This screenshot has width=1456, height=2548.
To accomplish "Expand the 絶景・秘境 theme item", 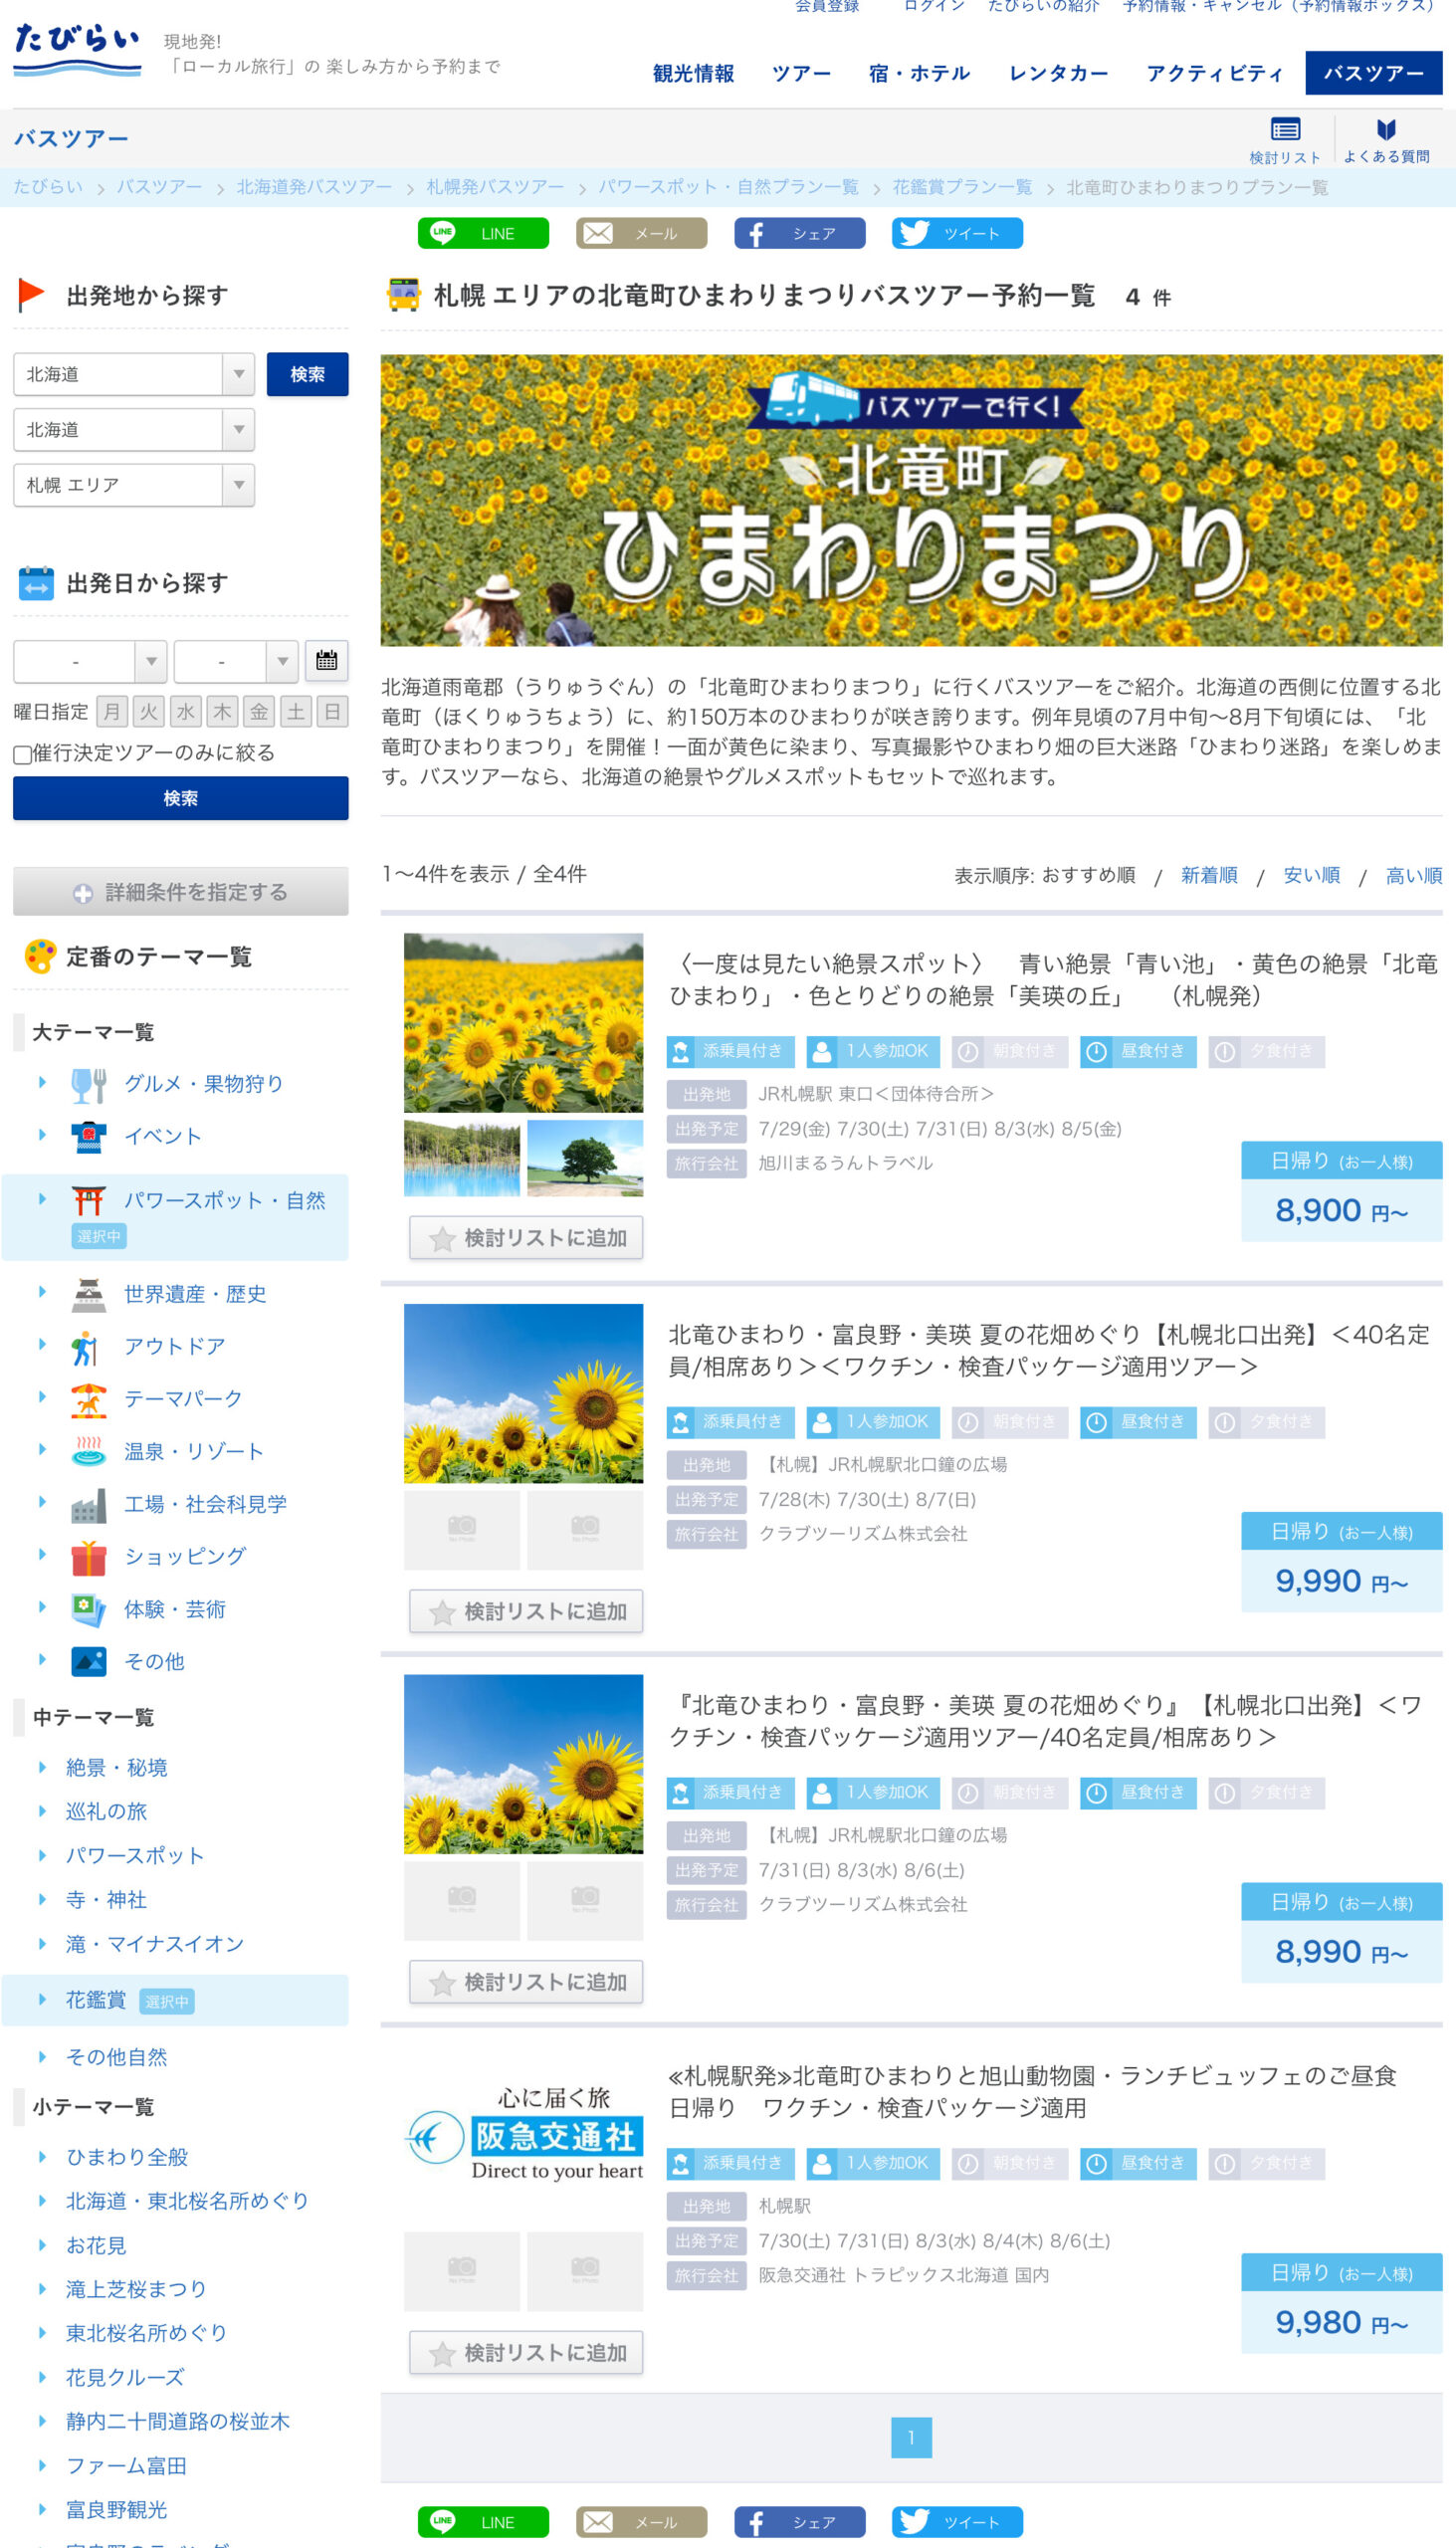I will [116, 1768].
